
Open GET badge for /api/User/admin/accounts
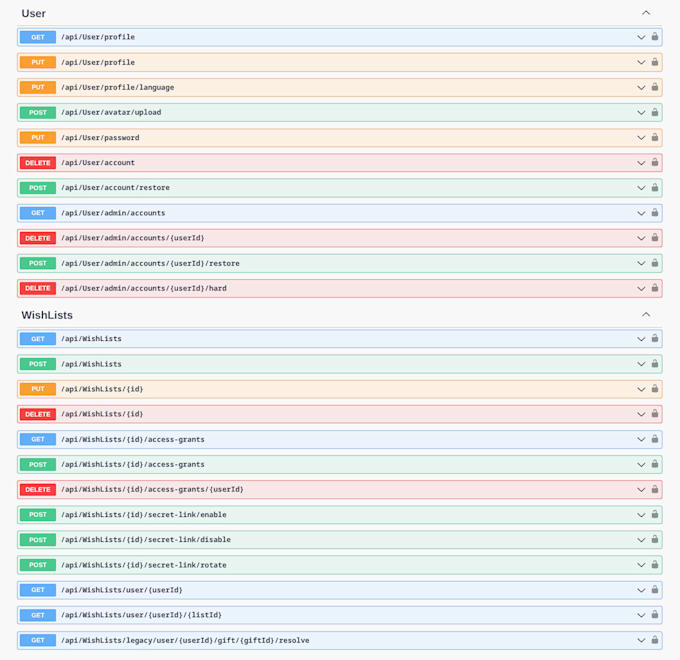(38, 213)
